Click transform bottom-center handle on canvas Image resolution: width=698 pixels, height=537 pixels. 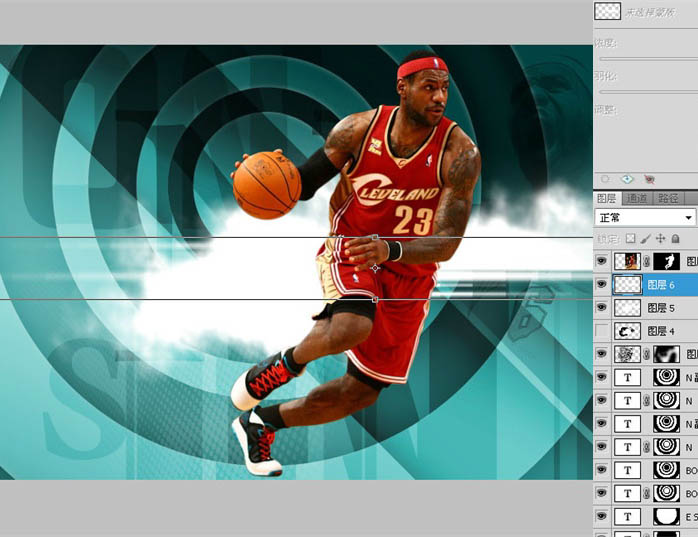coord(375,300)
